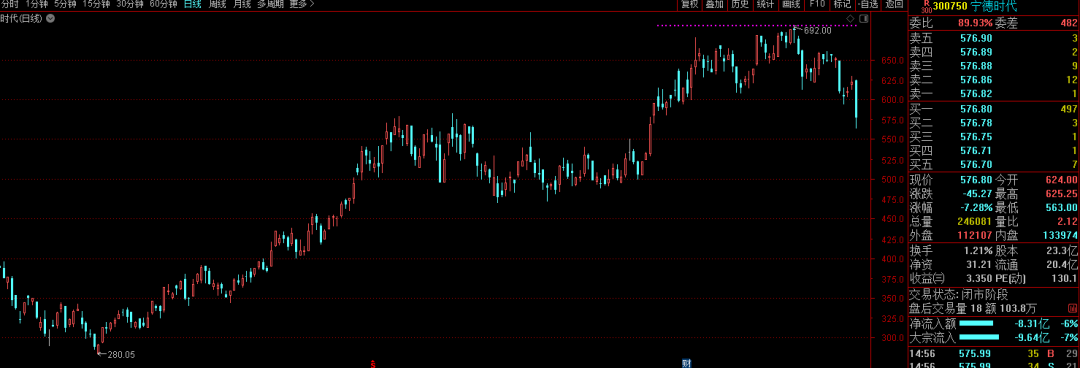This screenshot has height=368, width=1080.
Task: Click the 买一 volume 497
Action: [1068, 109]
